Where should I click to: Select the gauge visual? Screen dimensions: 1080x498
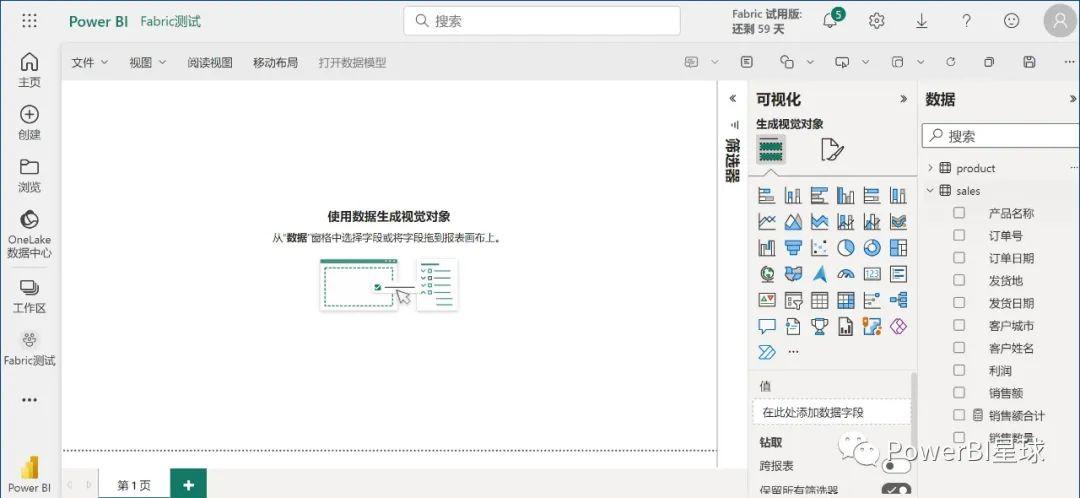(845, 274)
